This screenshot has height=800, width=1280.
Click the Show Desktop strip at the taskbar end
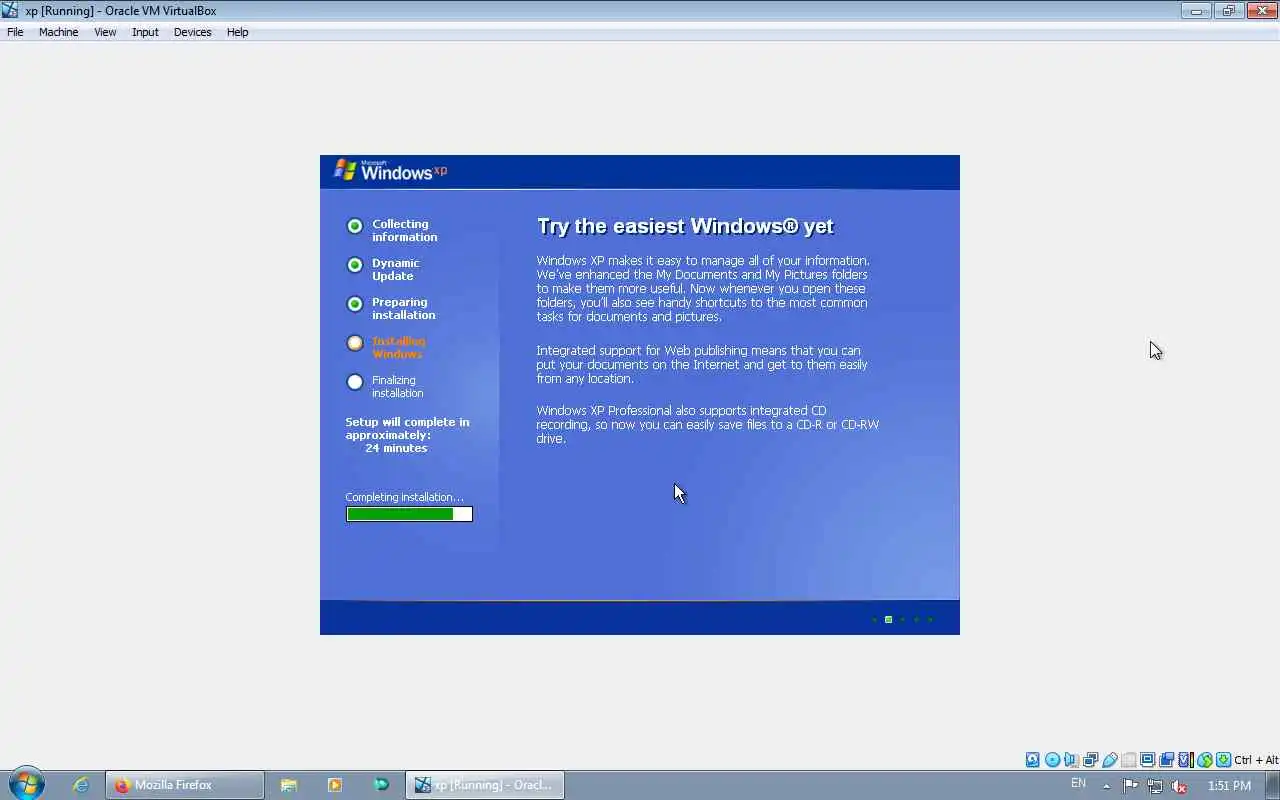(x=1272, y=785)
